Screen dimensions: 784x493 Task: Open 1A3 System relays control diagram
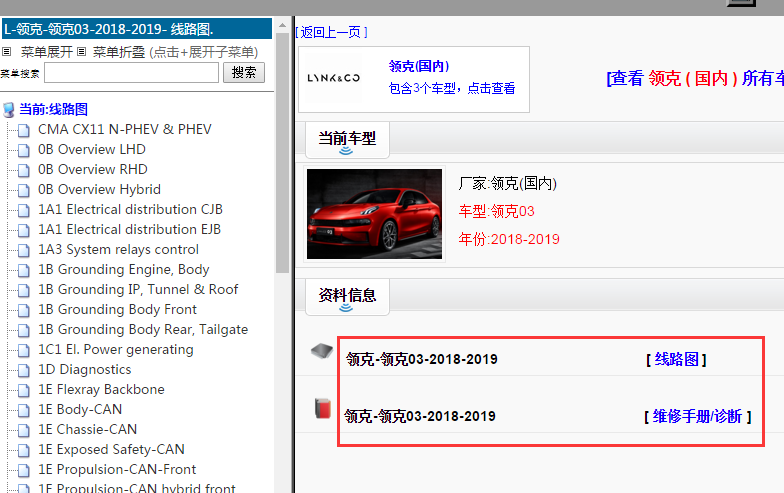tap(118, 250)
